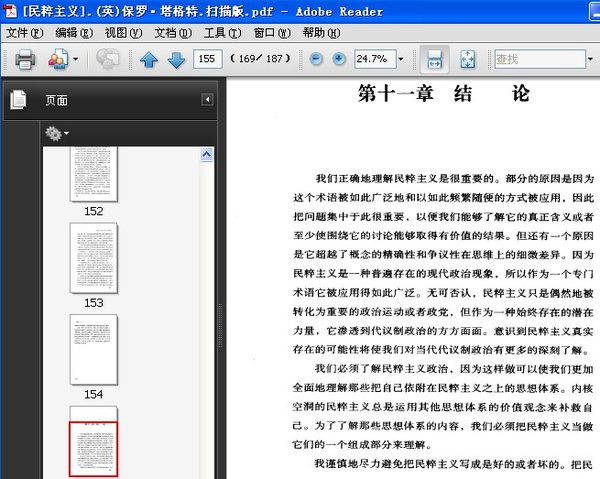Collapse the Pages navigation panel
This screenshot has width=600, height=479.
click(207, 100)
